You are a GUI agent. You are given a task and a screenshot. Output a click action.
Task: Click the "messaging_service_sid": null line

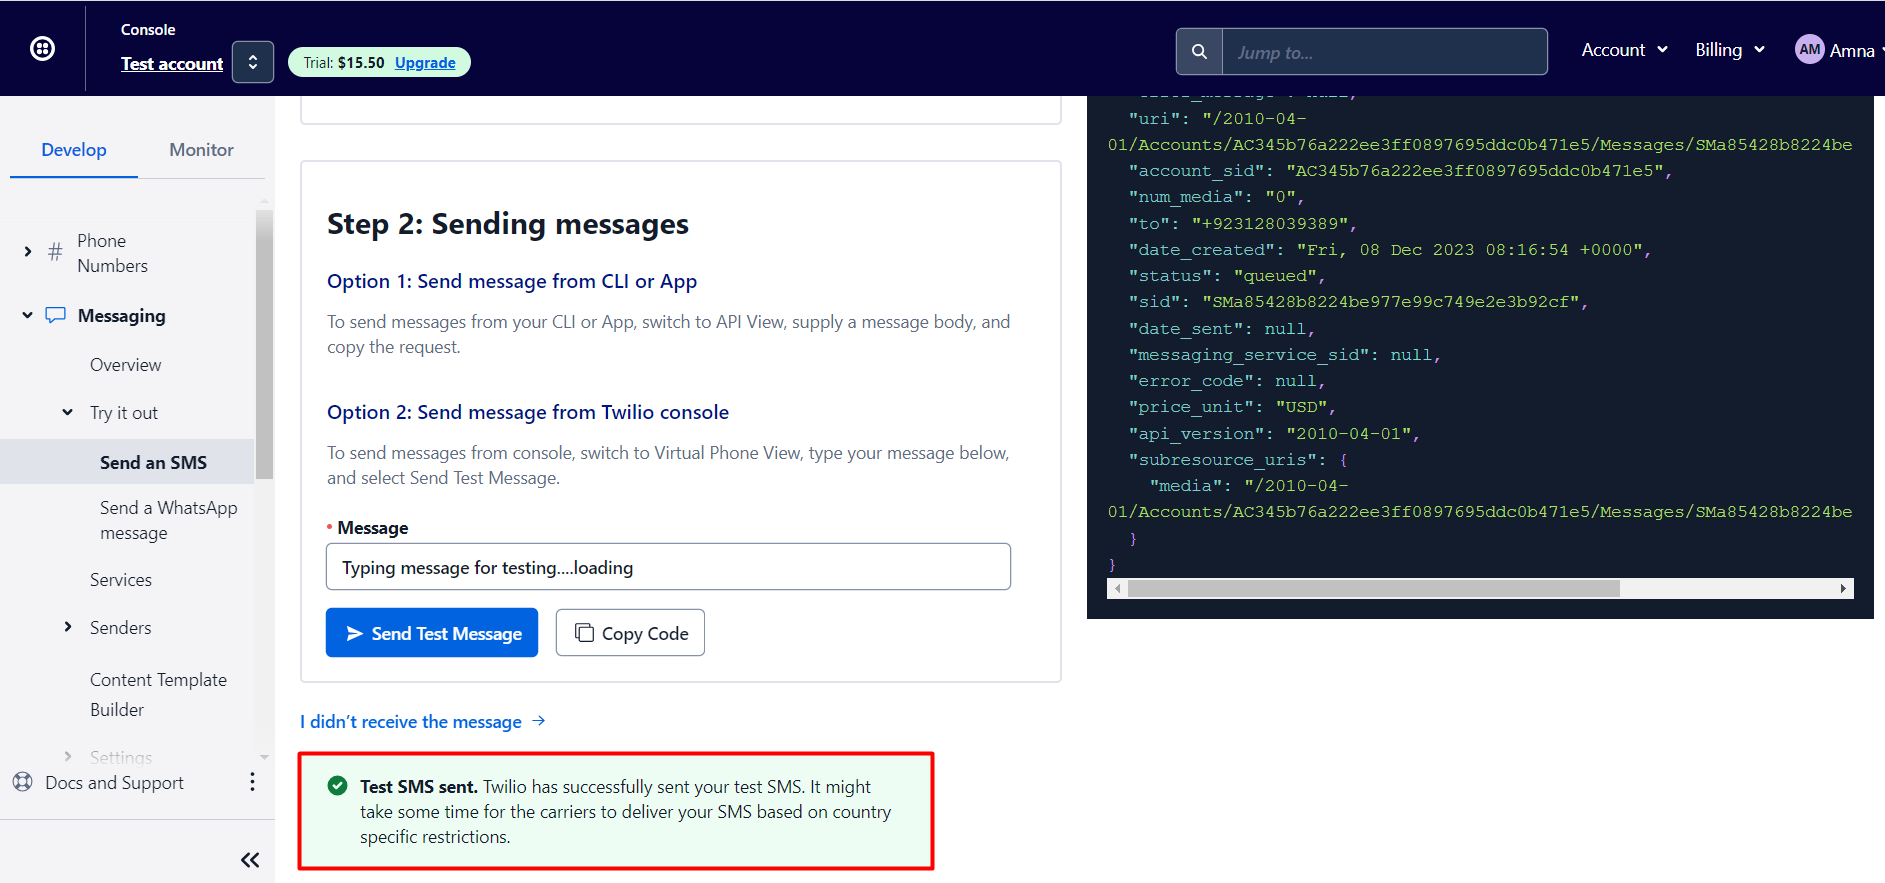(1284, 355)
